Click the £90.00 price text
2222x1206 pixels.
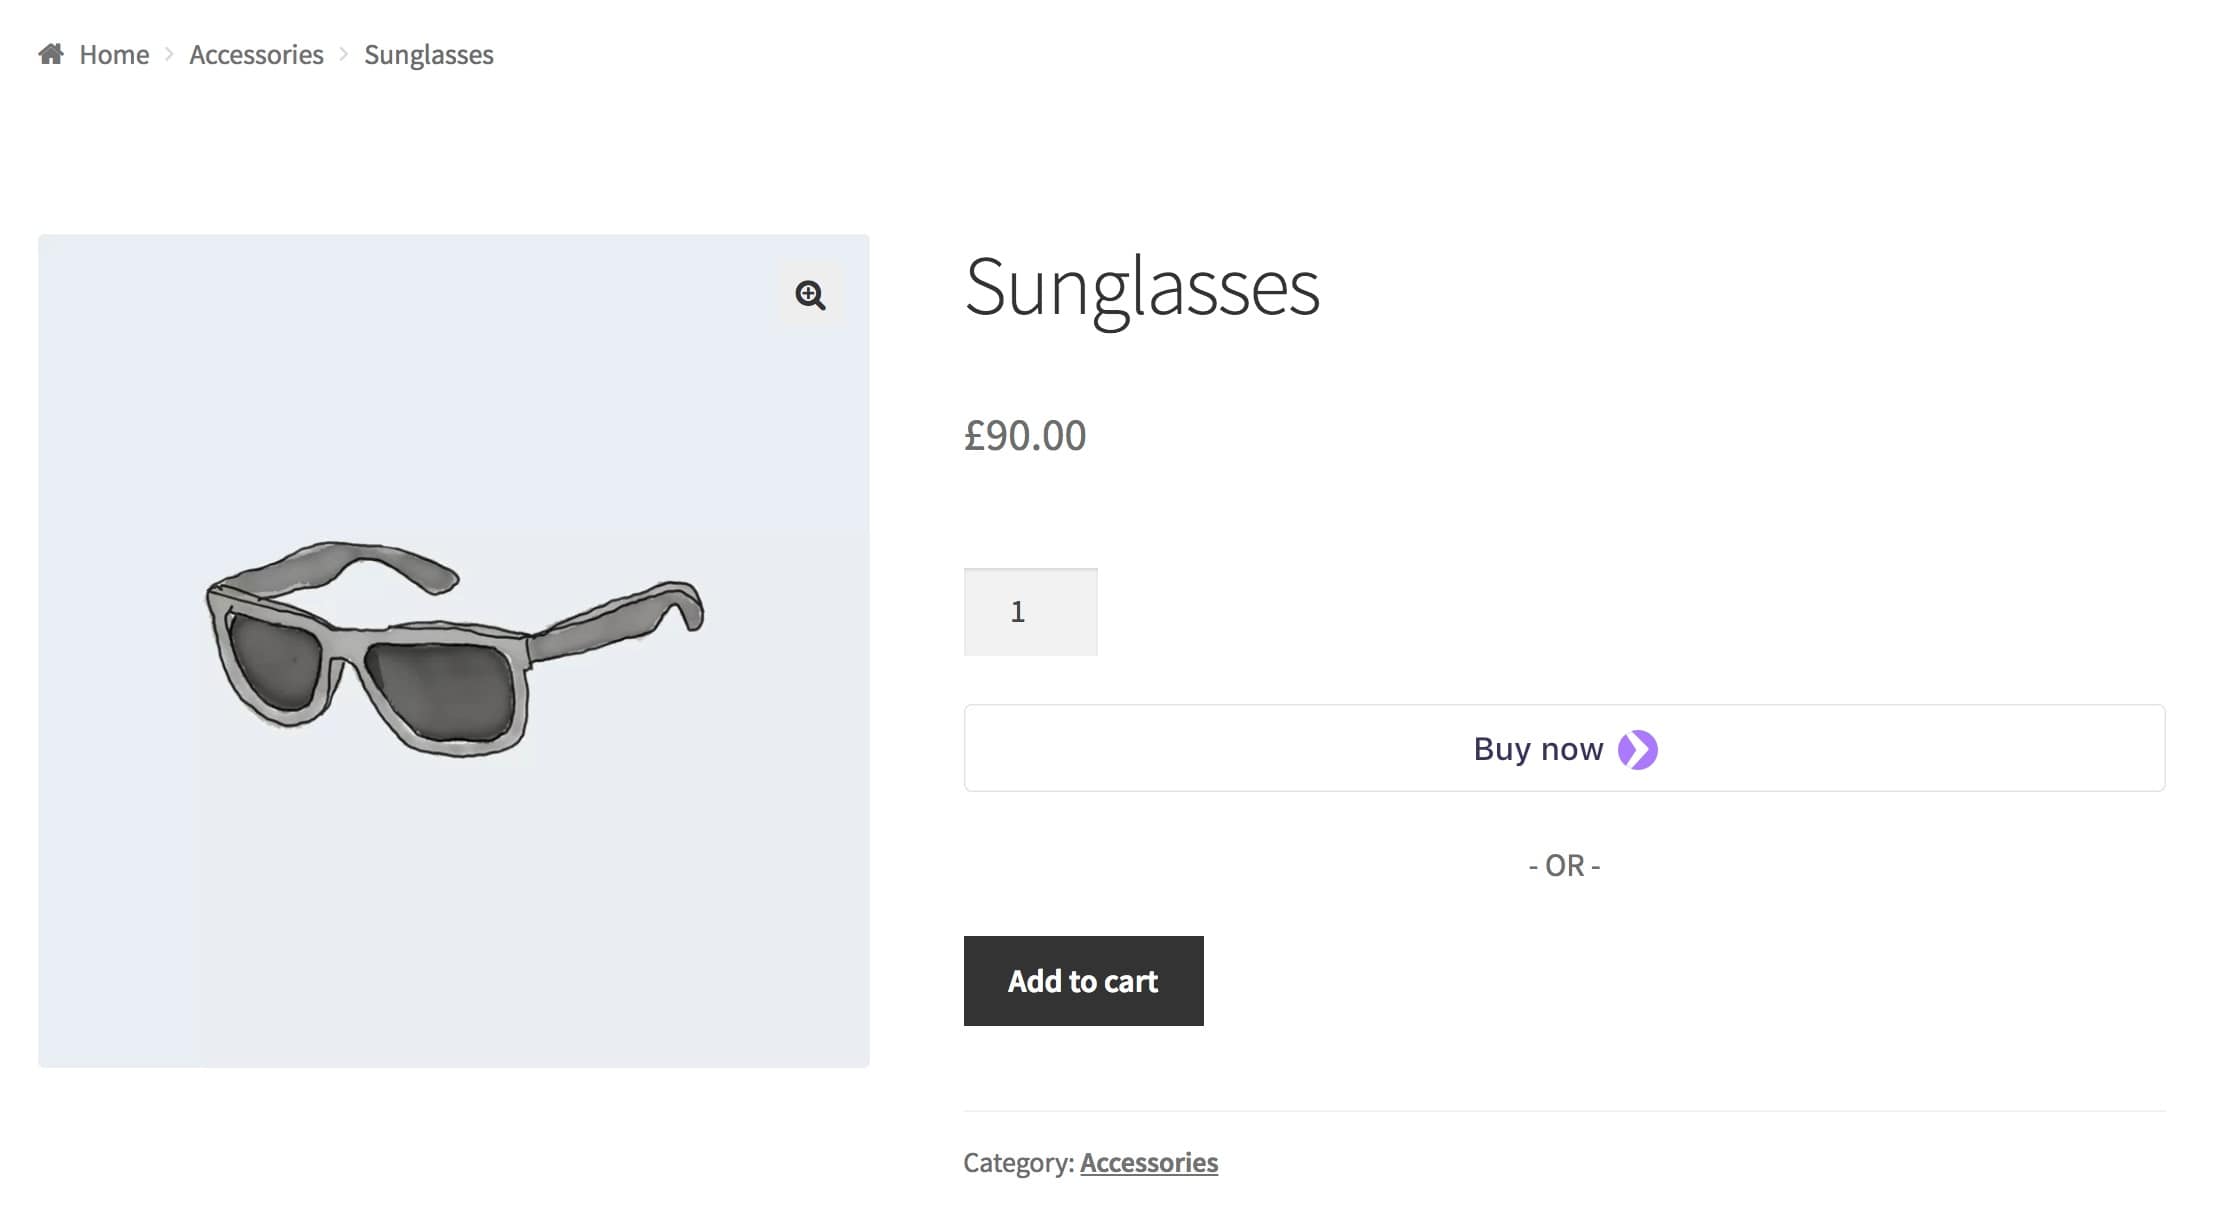tap(1024, 436)
